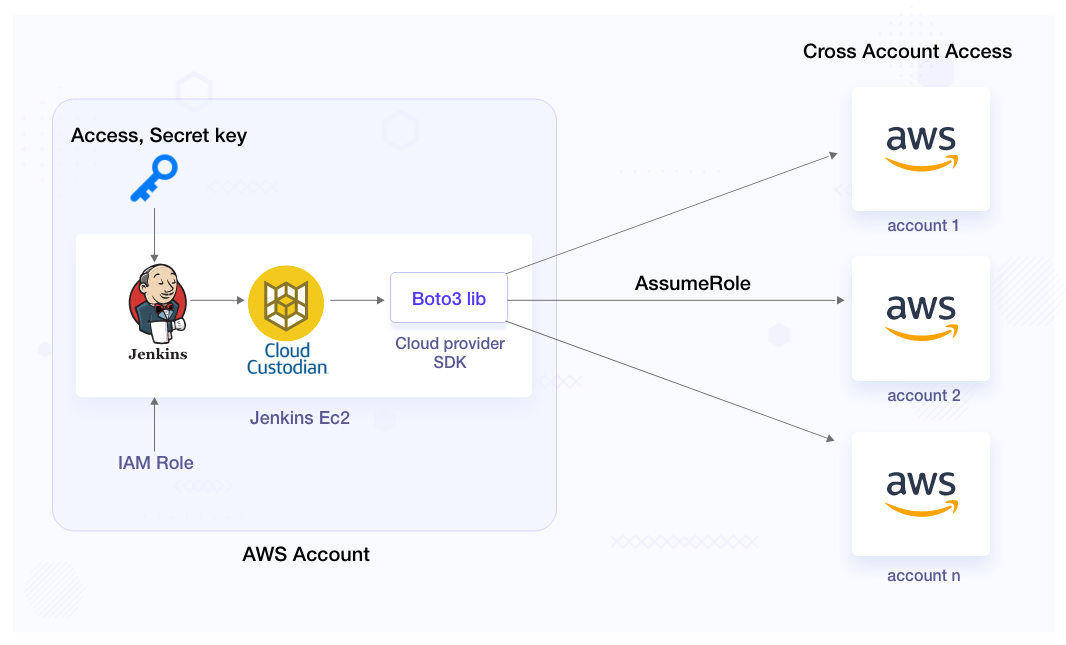Click the 'IAM Role' label
This screenshot has height=645, width=1066.
pos(156,463)
